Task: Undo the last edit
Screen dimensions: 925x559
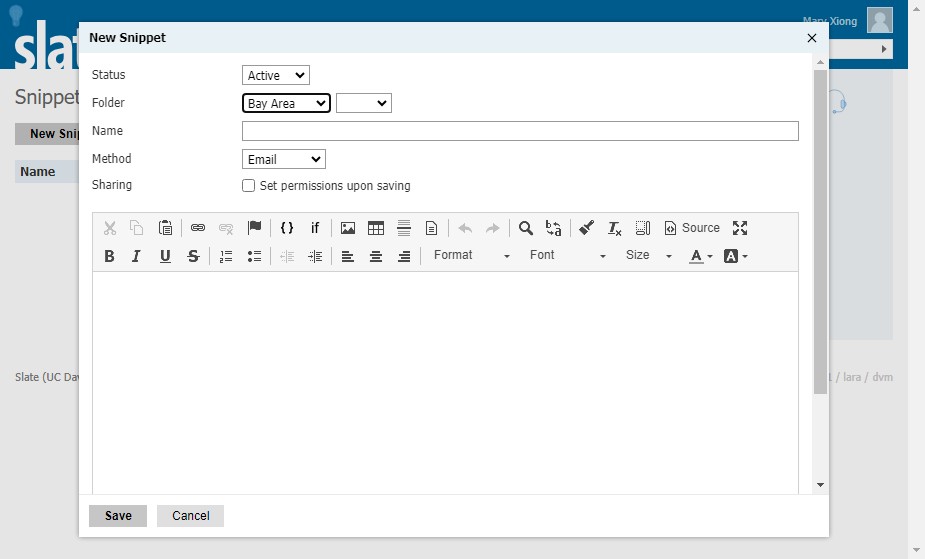Action: coord(465,228)
